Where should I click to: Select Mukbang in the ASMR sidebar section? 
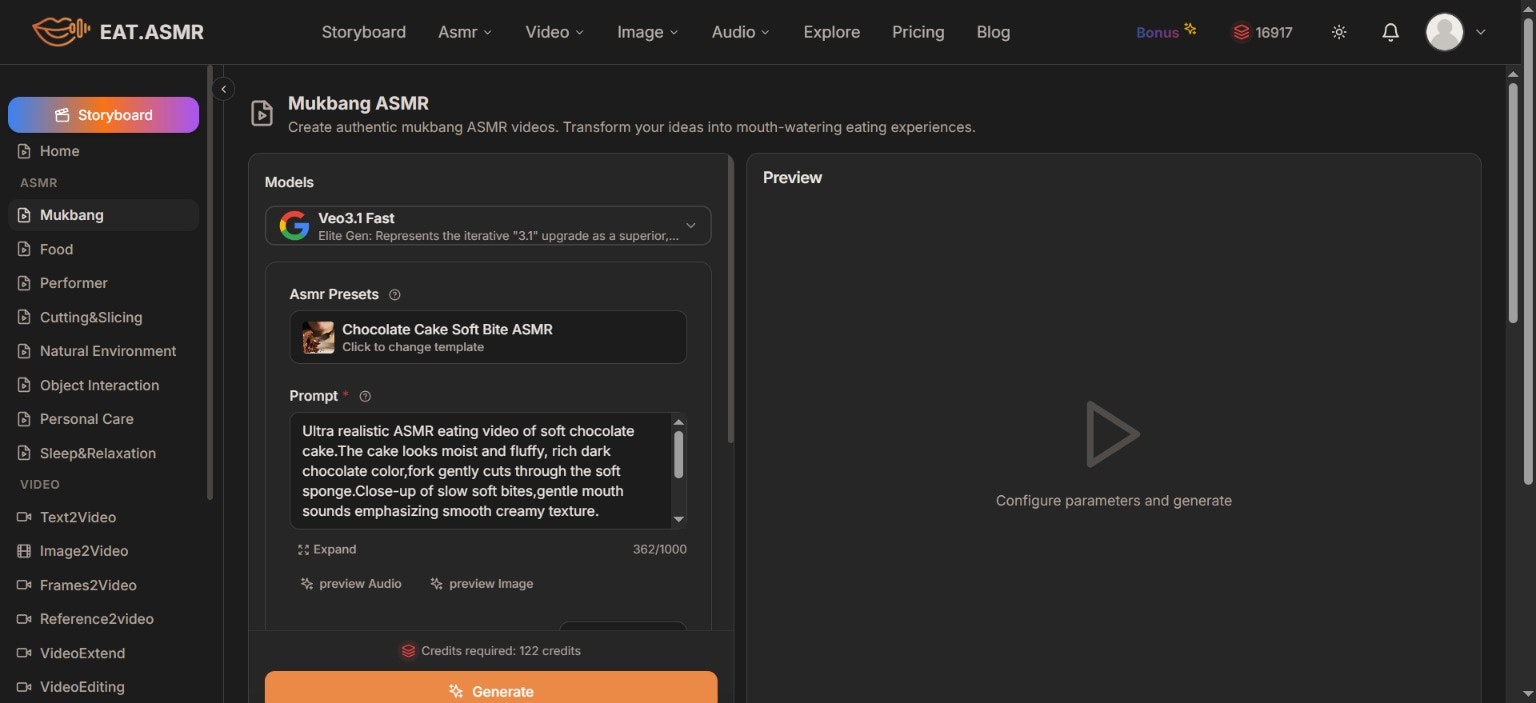(104, 215)
